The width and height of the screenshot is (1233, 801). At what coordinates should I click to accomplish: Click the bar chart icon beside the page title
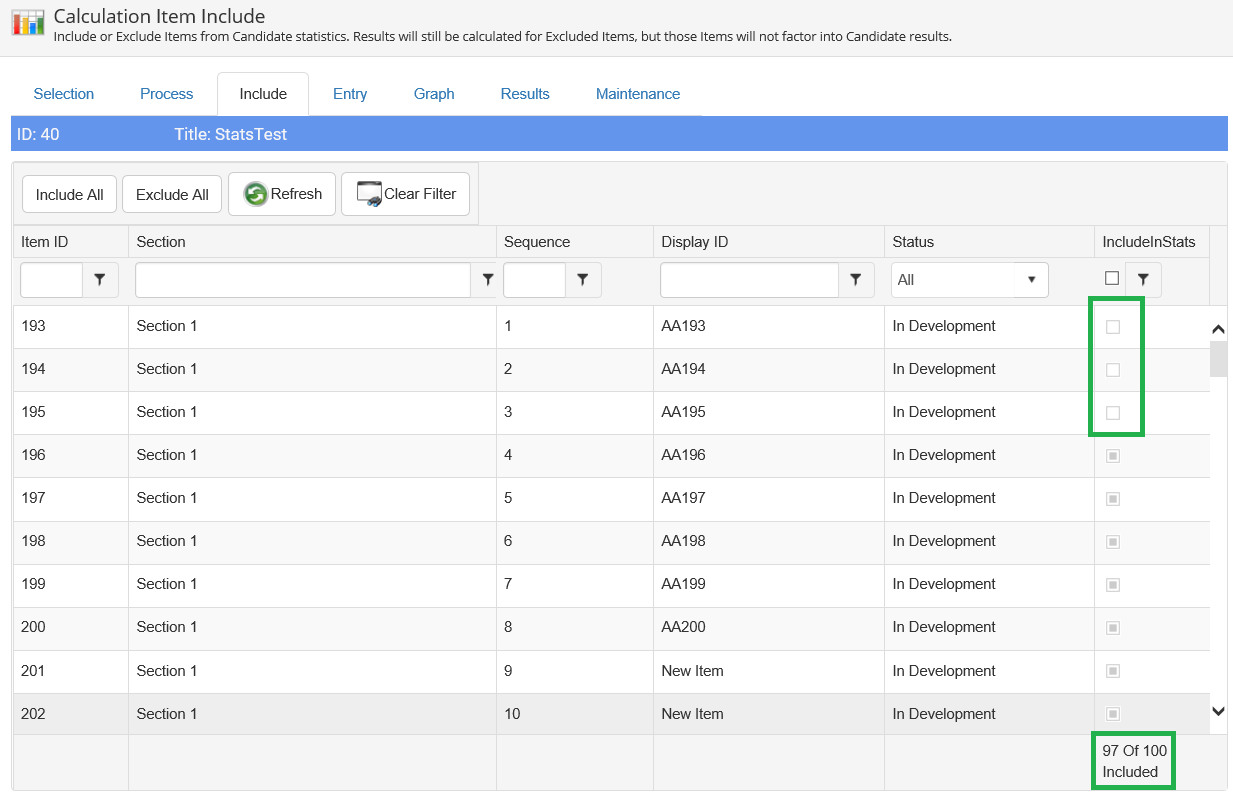tap(28, 24)
